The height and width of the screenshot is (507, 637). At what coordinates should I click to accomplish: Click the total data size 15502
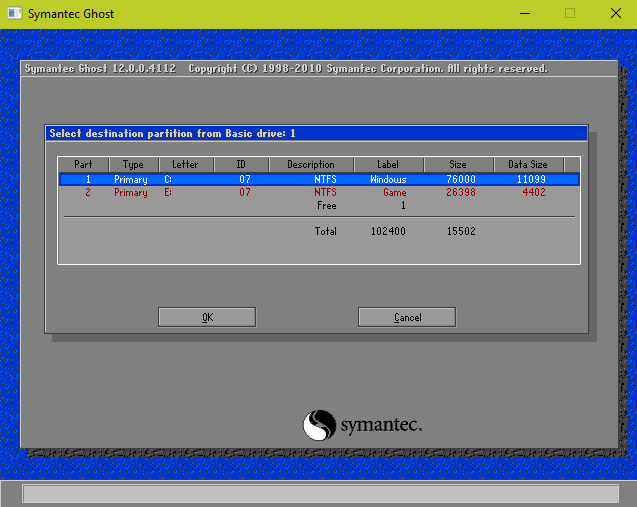(x=461, y=231)
